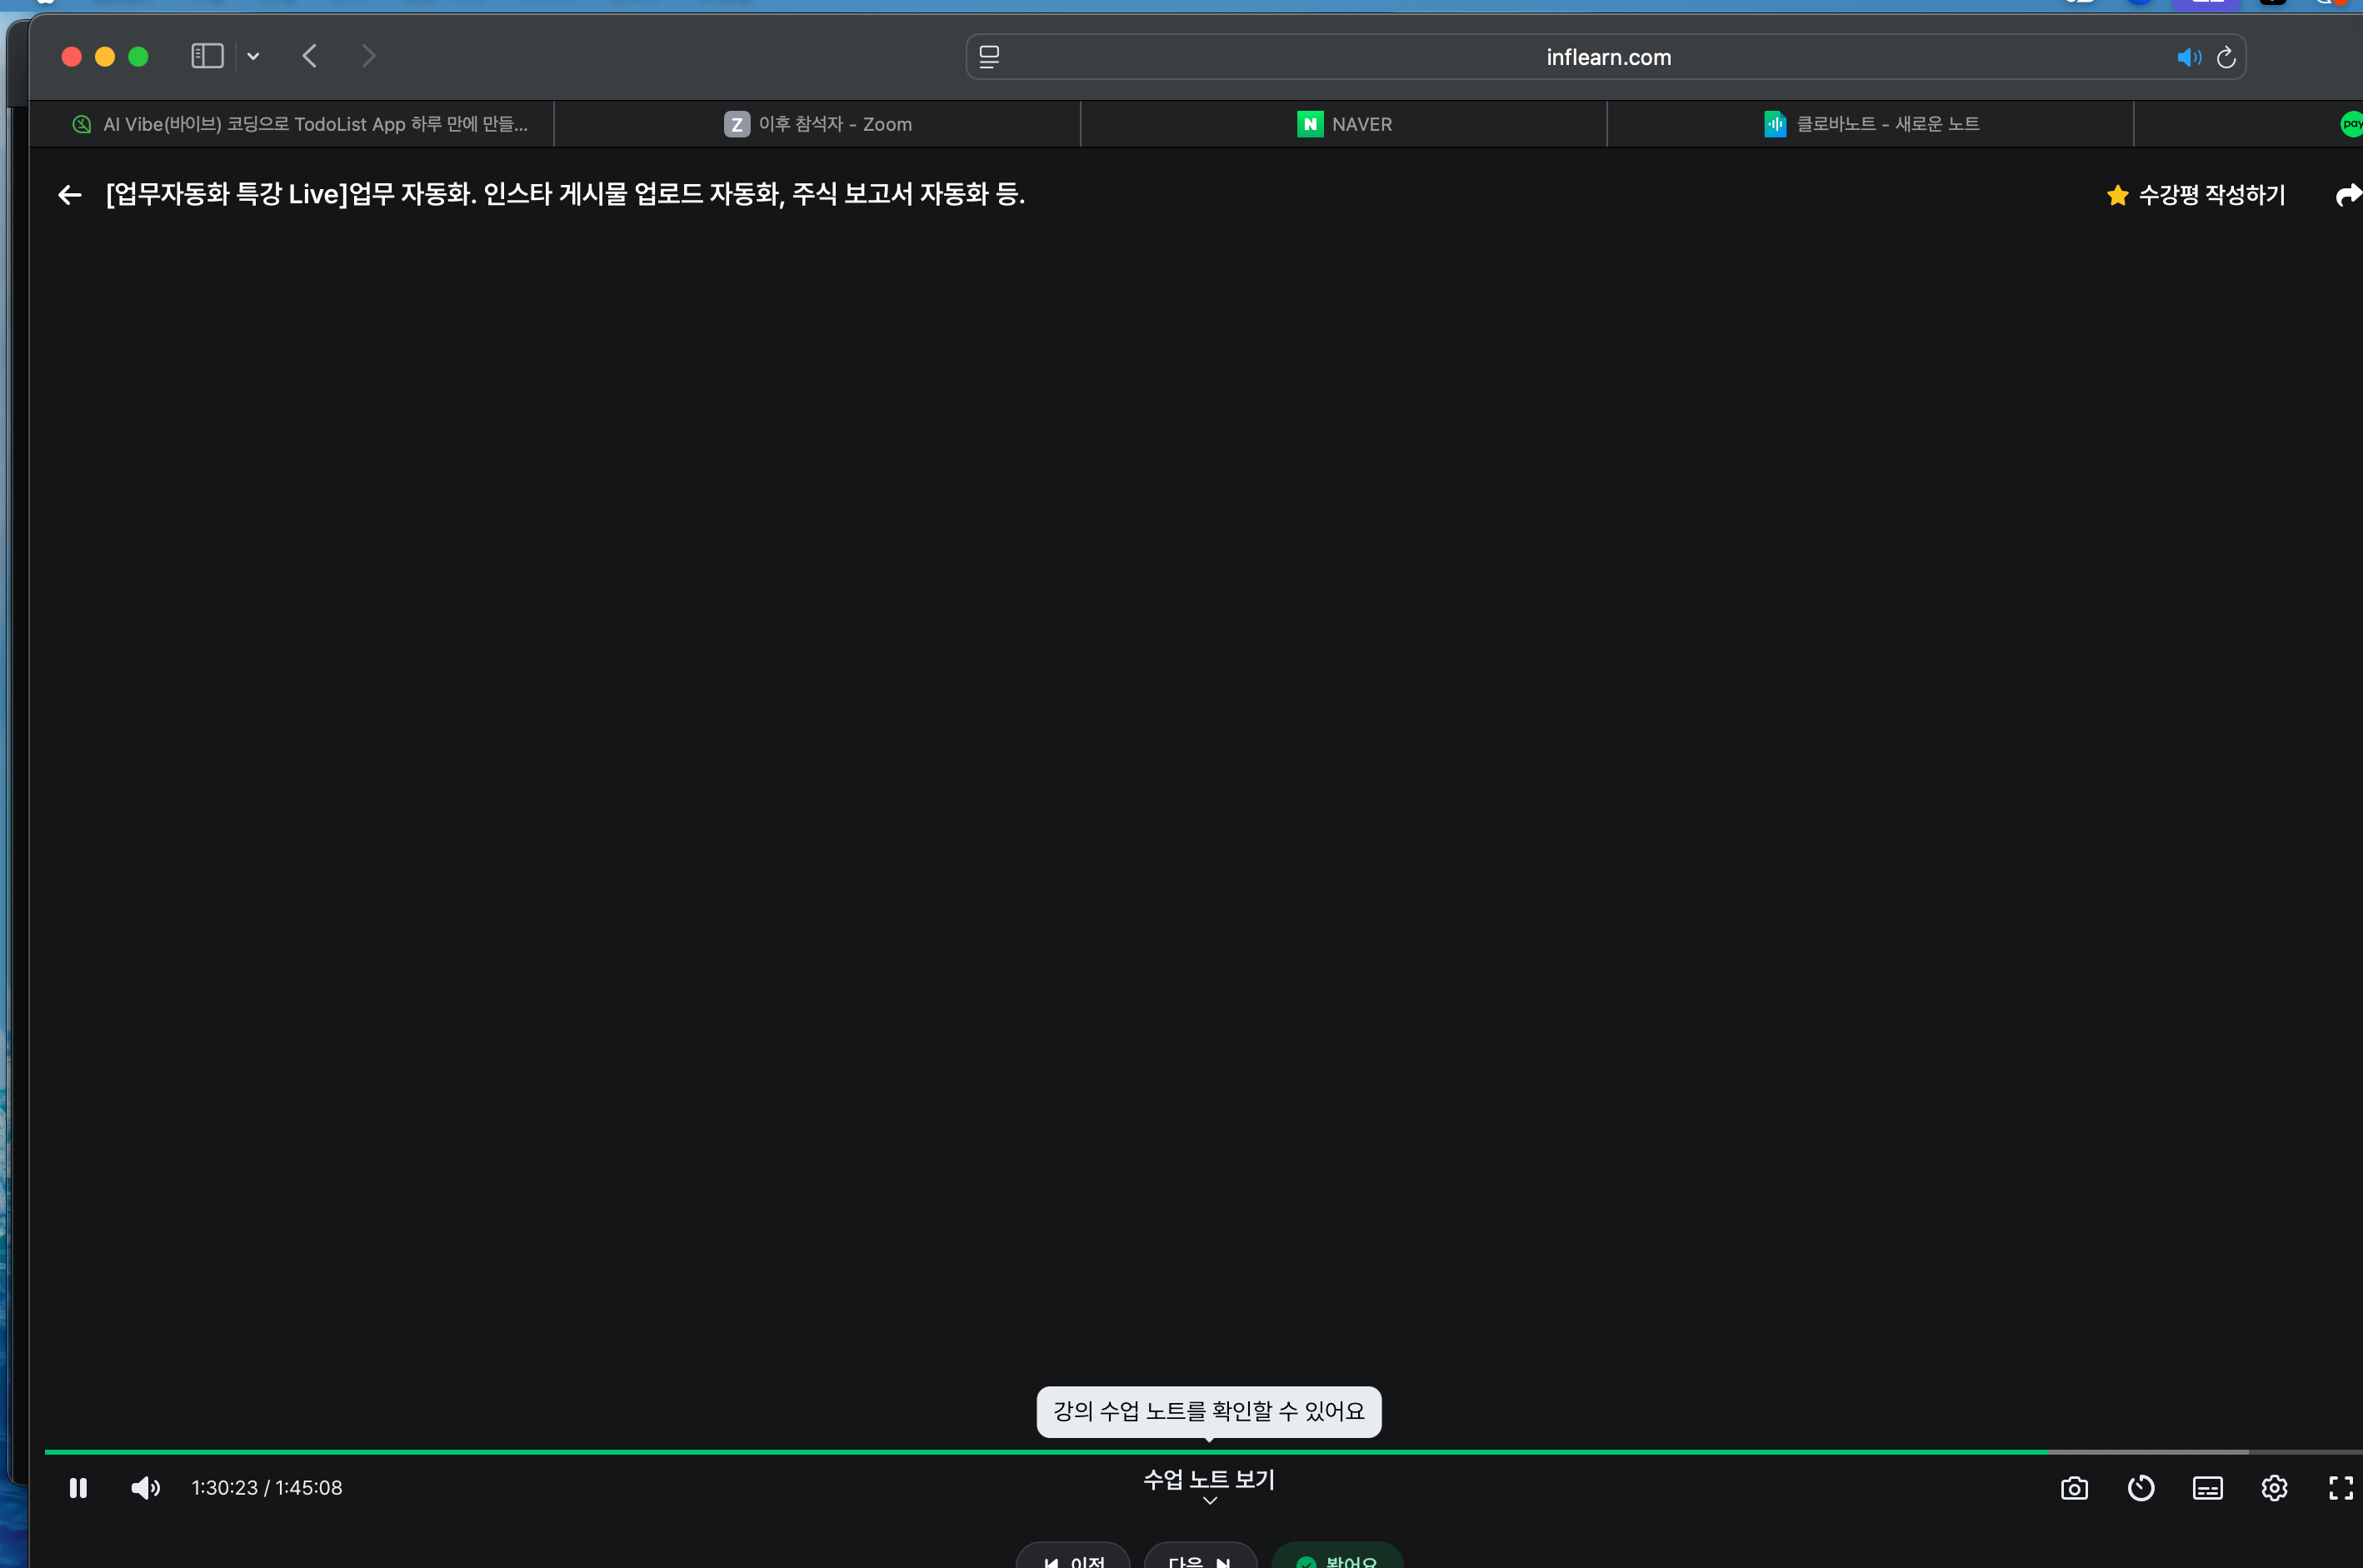Mark the lecture as watched with 봤어요
2363x1568 pixels.
[x=1337, y=1560]
